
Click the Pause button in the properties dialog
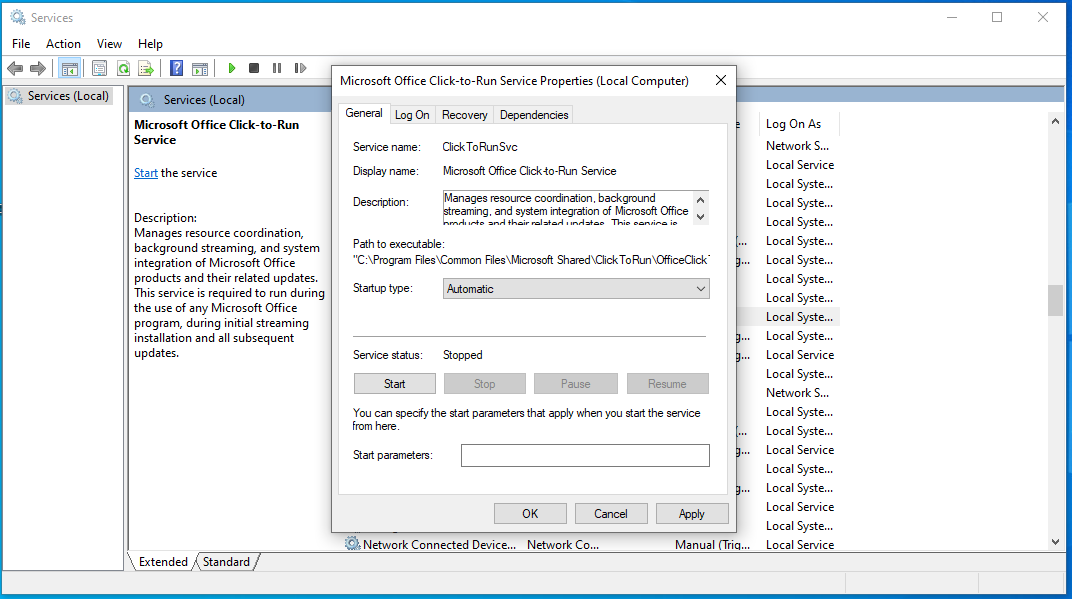pyautogui.click(x=576, y=384)
